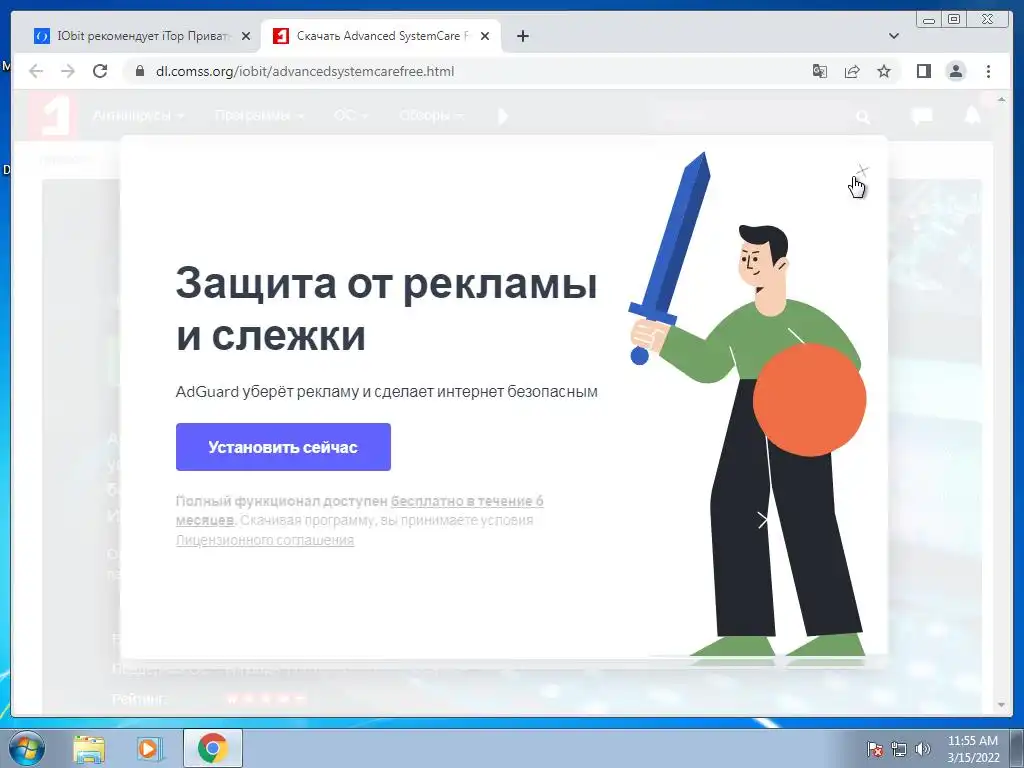View site security lock info
Screen dimensions: 1024x768
[x=139, y=71]
